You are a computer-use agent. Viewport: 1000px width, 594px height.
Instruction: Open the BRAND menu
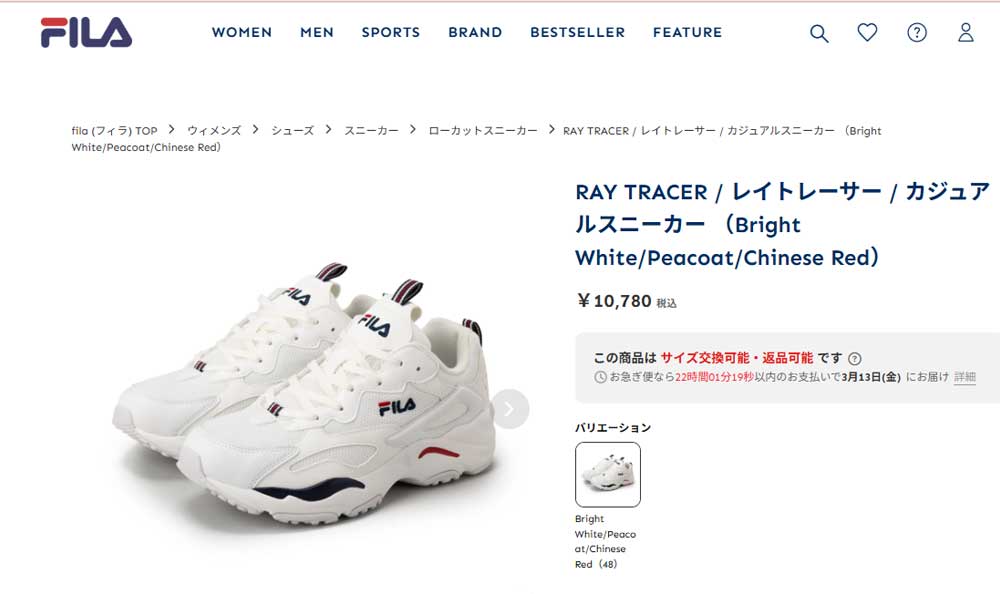475,33
